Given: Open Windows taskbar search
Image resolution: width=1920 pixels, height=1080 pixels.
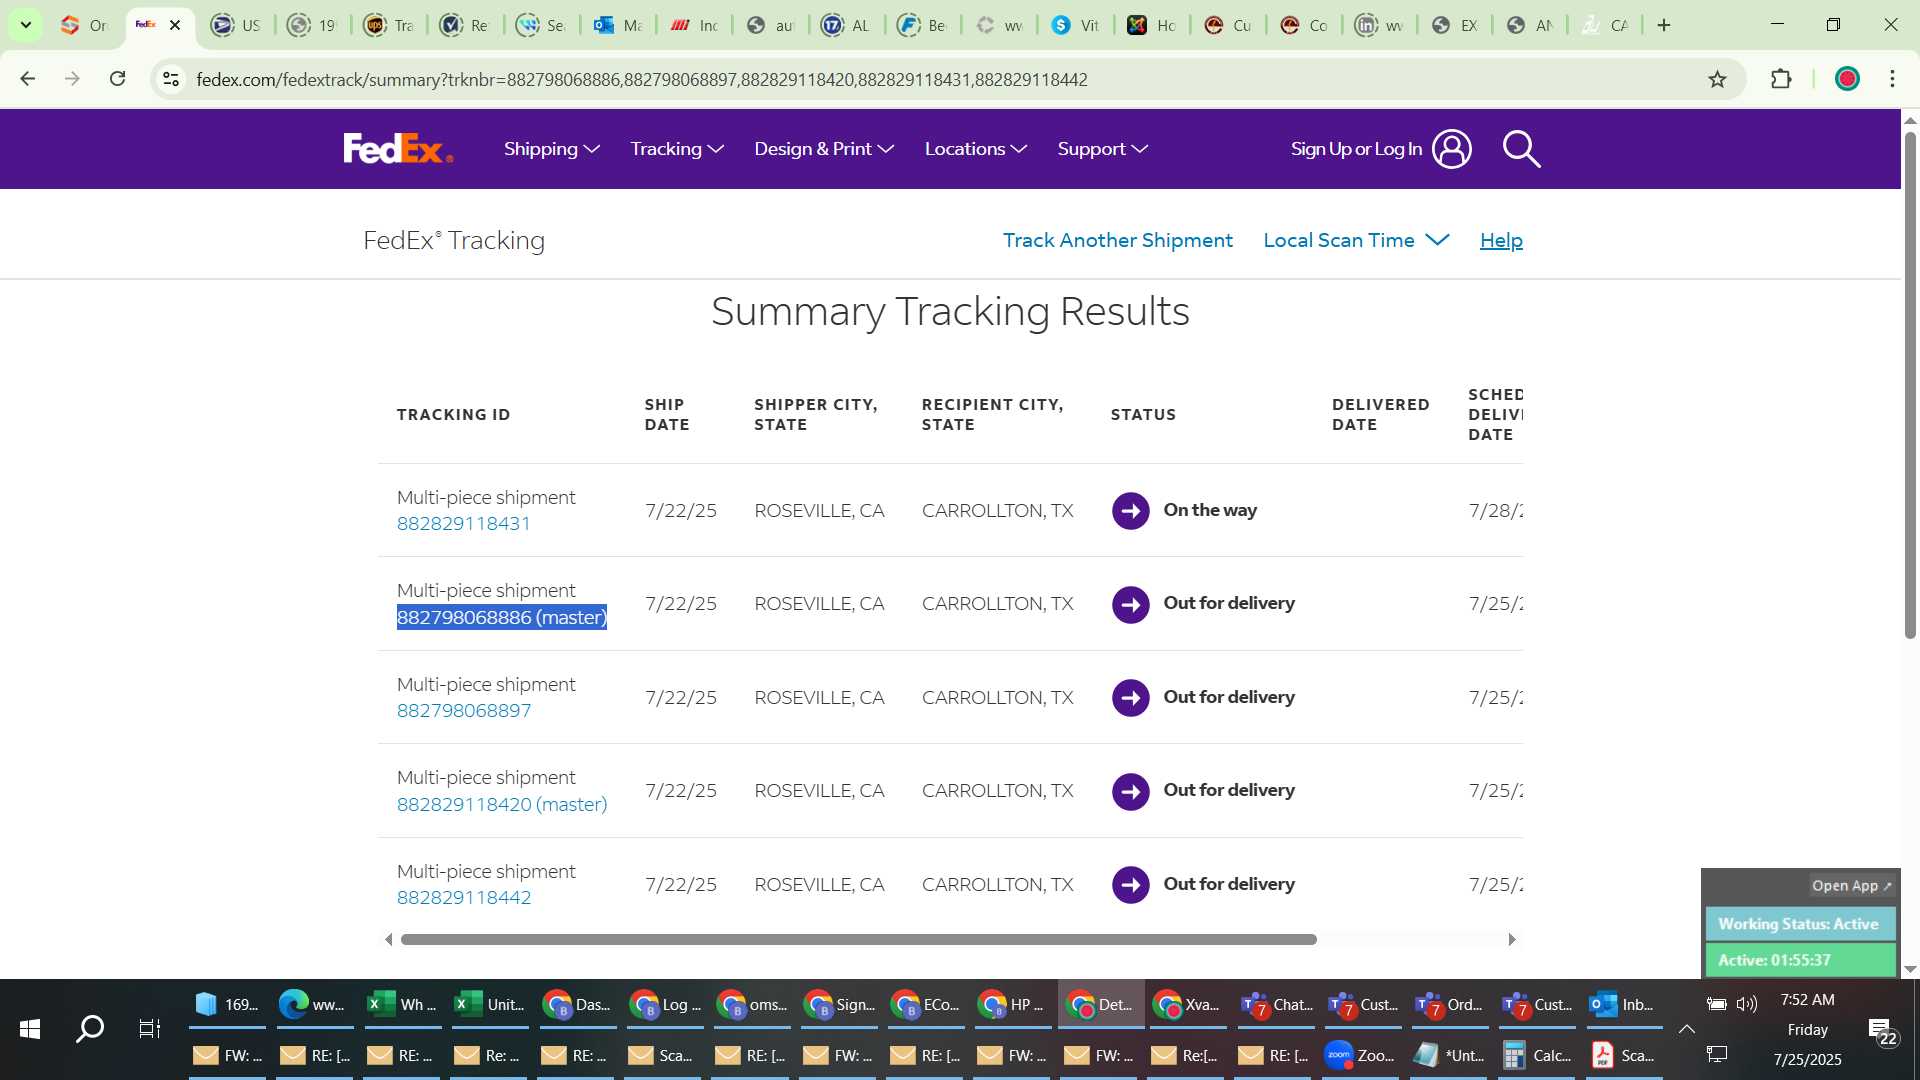Looking at the screenshot, I should (x=90, y=1028).
